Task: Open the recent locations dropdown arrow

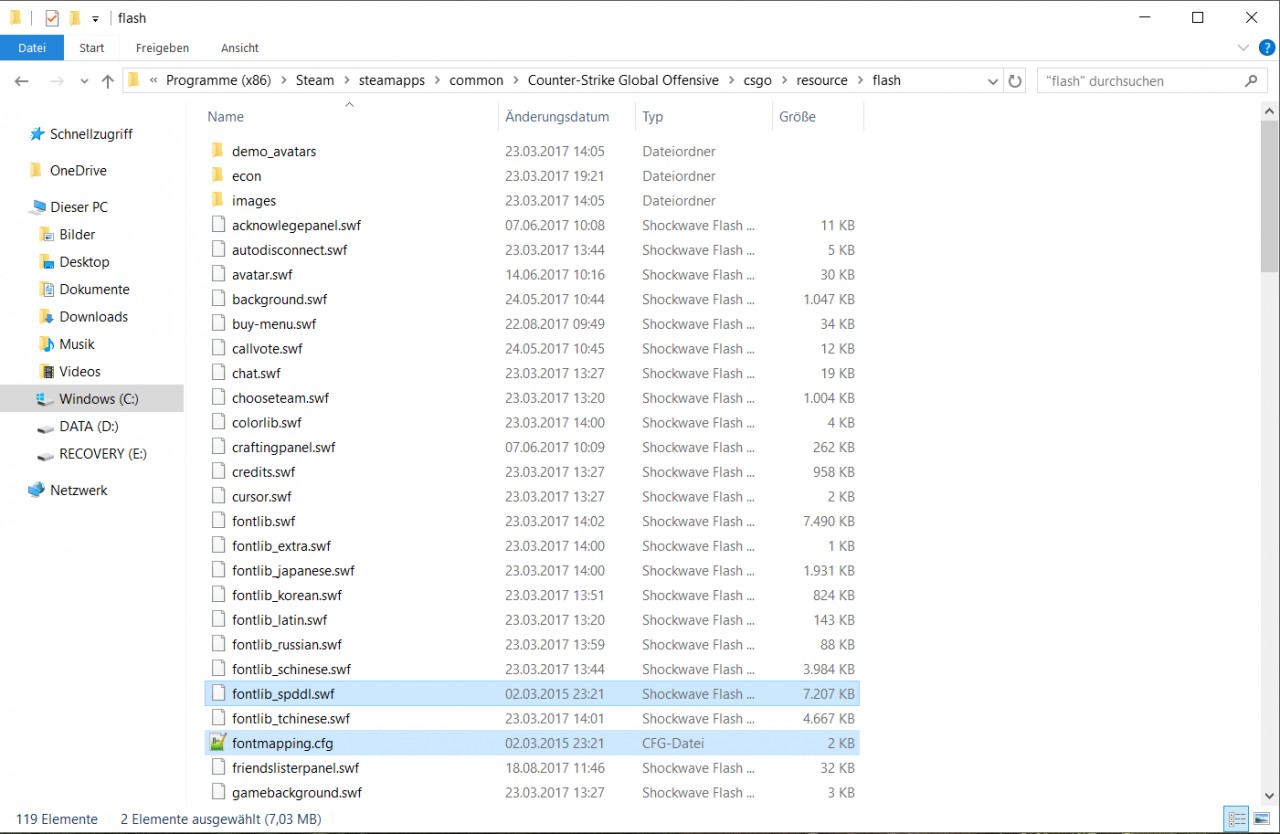Action: pos(84,82)
